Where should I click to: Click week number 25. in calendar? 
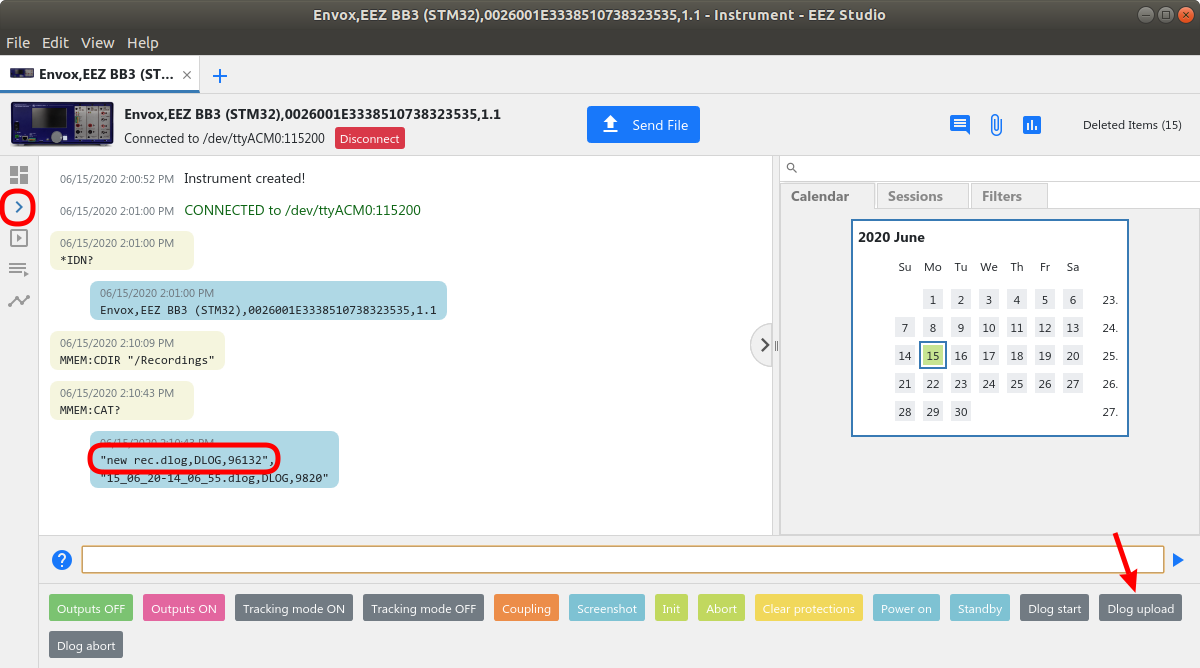point(1109,355)
